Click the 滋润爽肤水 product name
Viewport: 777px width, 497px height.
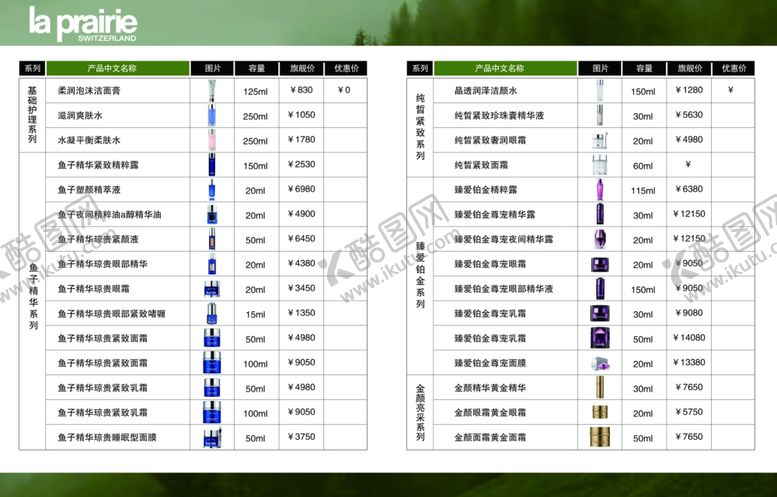tap(88, 116)
